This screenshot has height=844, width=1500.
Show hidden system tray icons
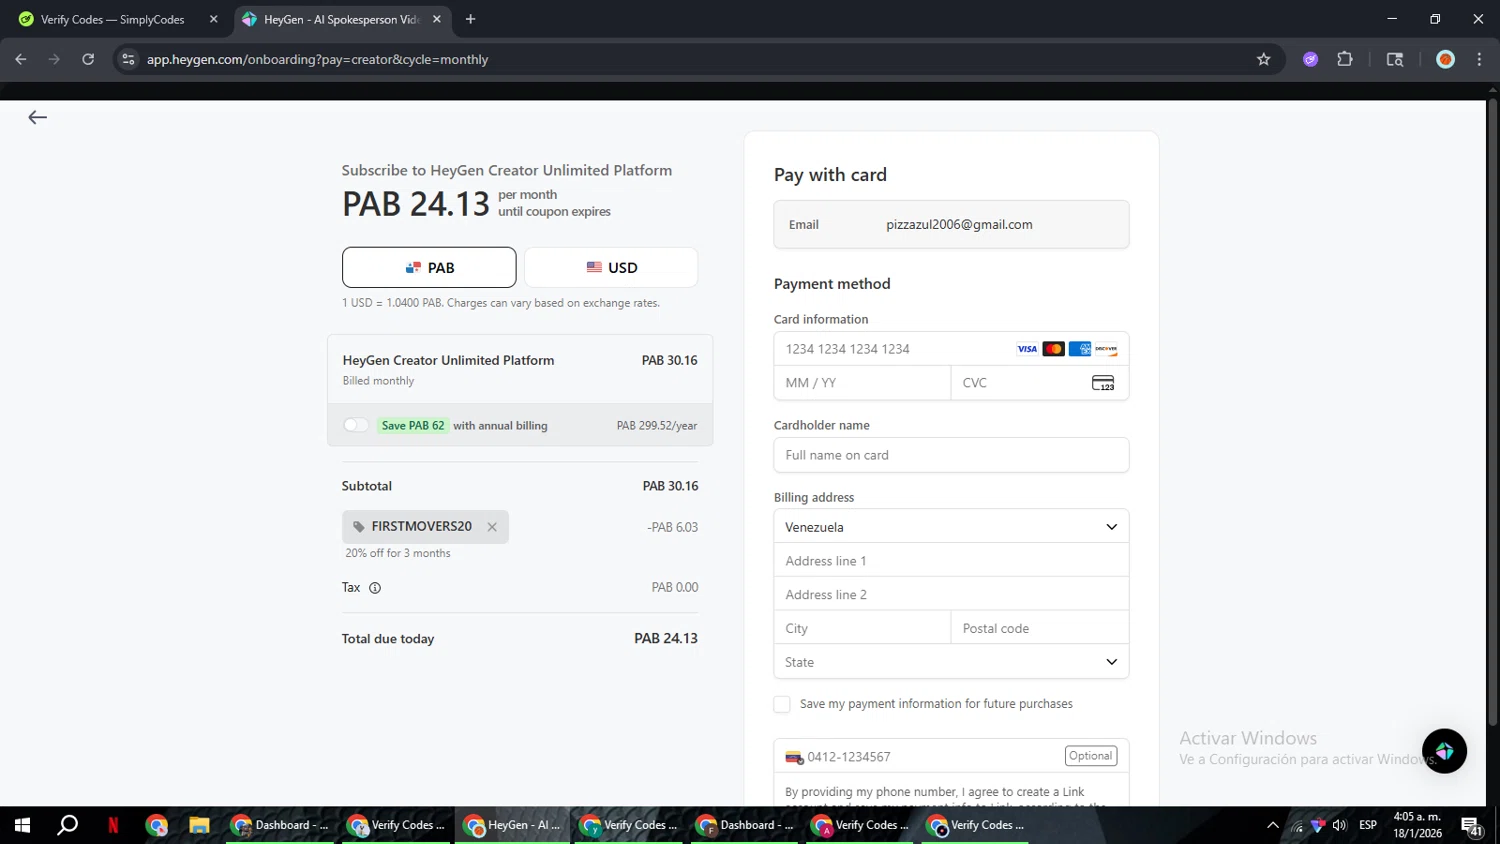[x=1272, y=825]
